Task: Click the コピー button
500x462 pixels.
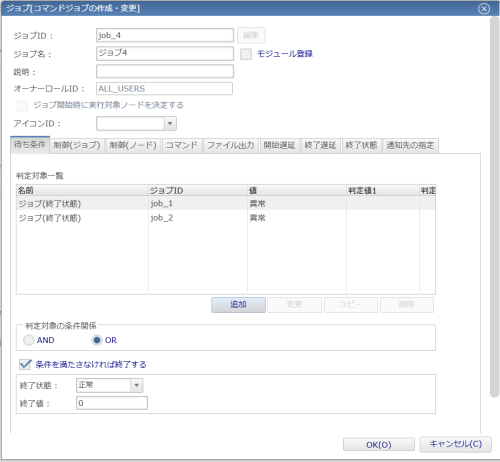Action: (x=351, y=305)
